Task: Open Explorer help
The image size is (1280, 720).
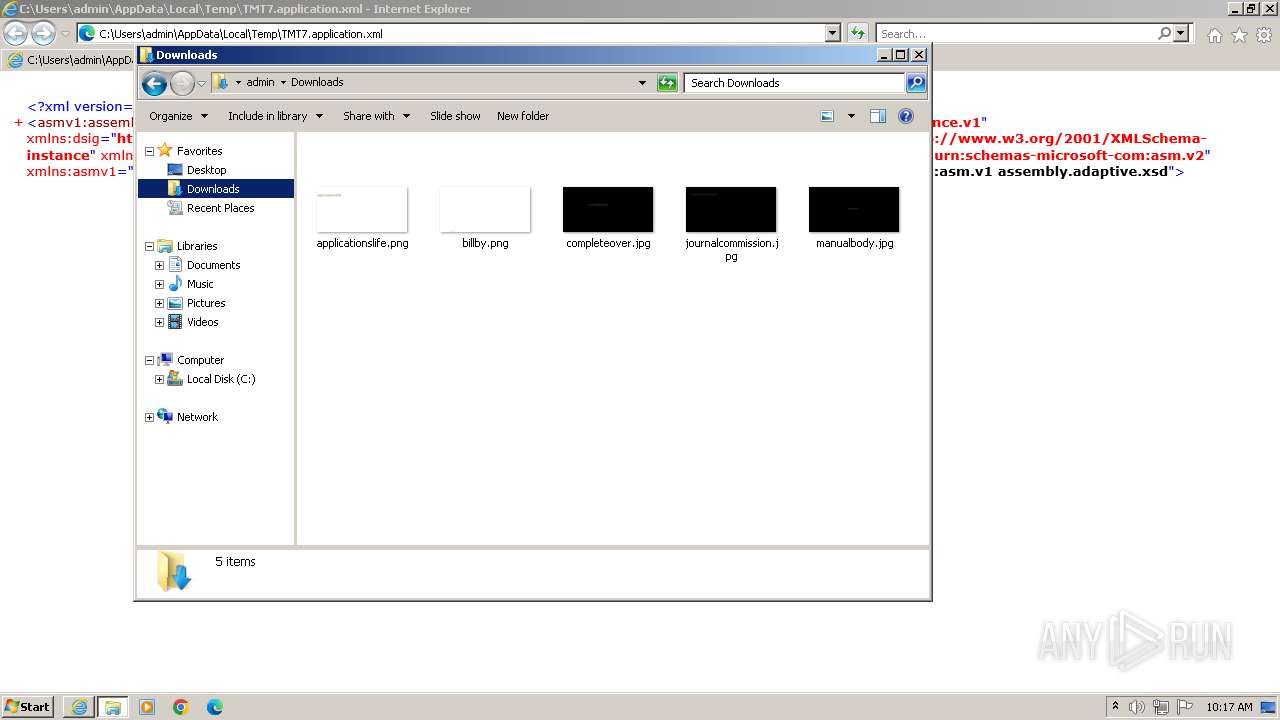Action: click(x=906, y=116)
